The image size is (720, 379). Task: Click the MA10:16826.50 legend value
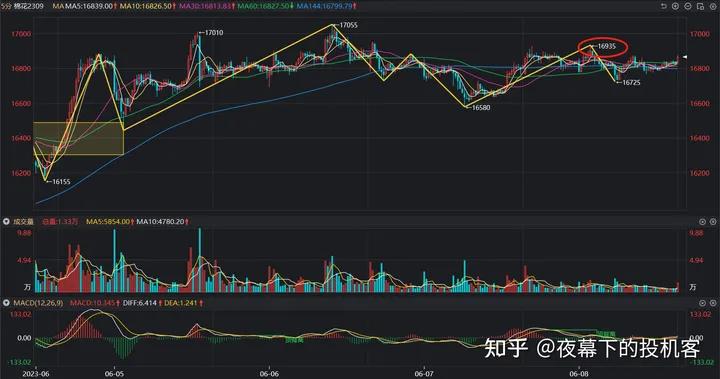[x=146, y=6]
